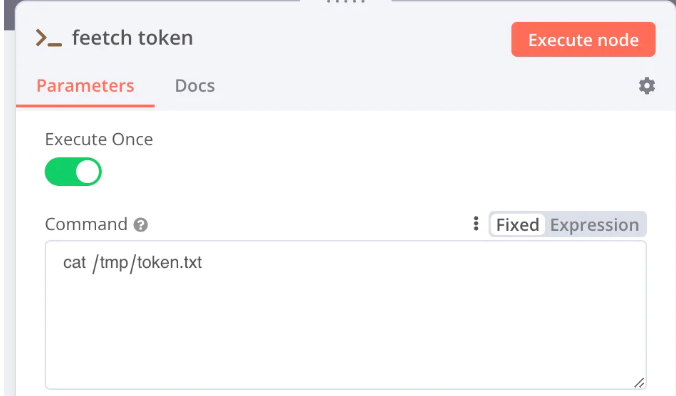676x396 pixels.
Task: Open the three-dot Command options menu
Action: click(476, 224)
